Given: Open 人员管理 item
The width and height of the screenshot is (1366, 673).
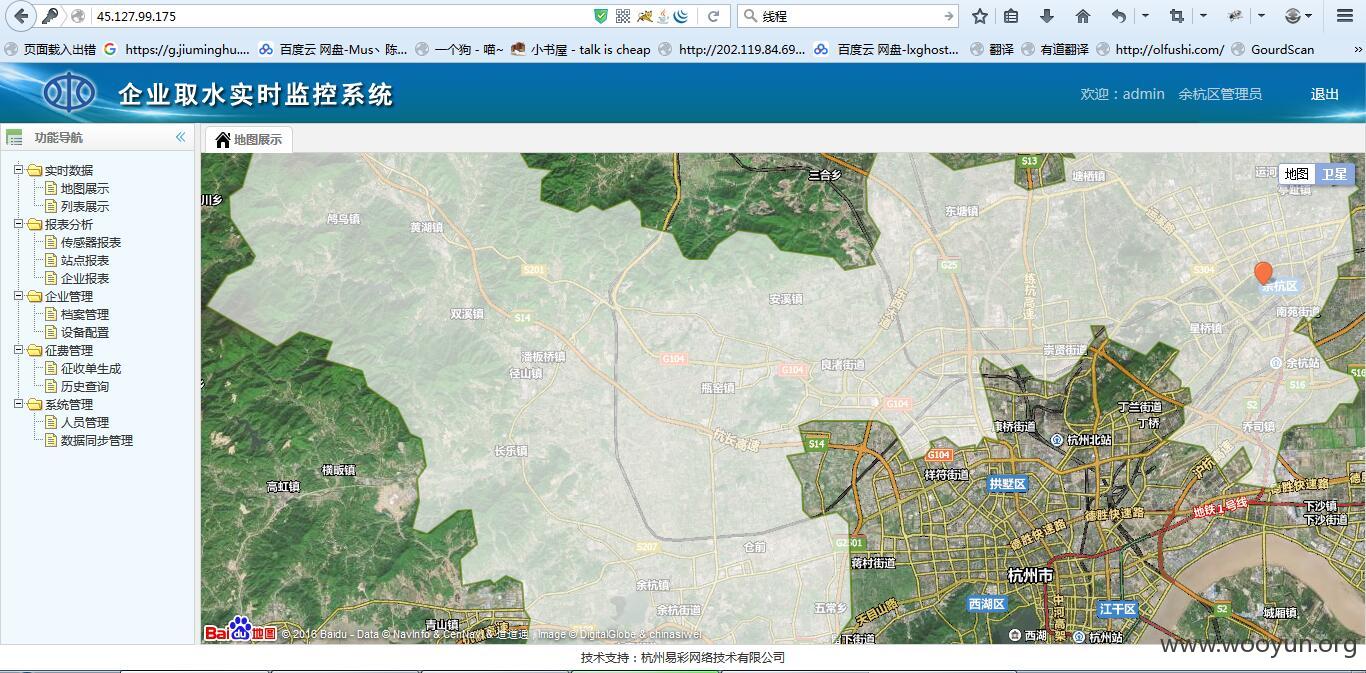Looking at the screenshot, I should pyautogui.click(x=85, y=422).
